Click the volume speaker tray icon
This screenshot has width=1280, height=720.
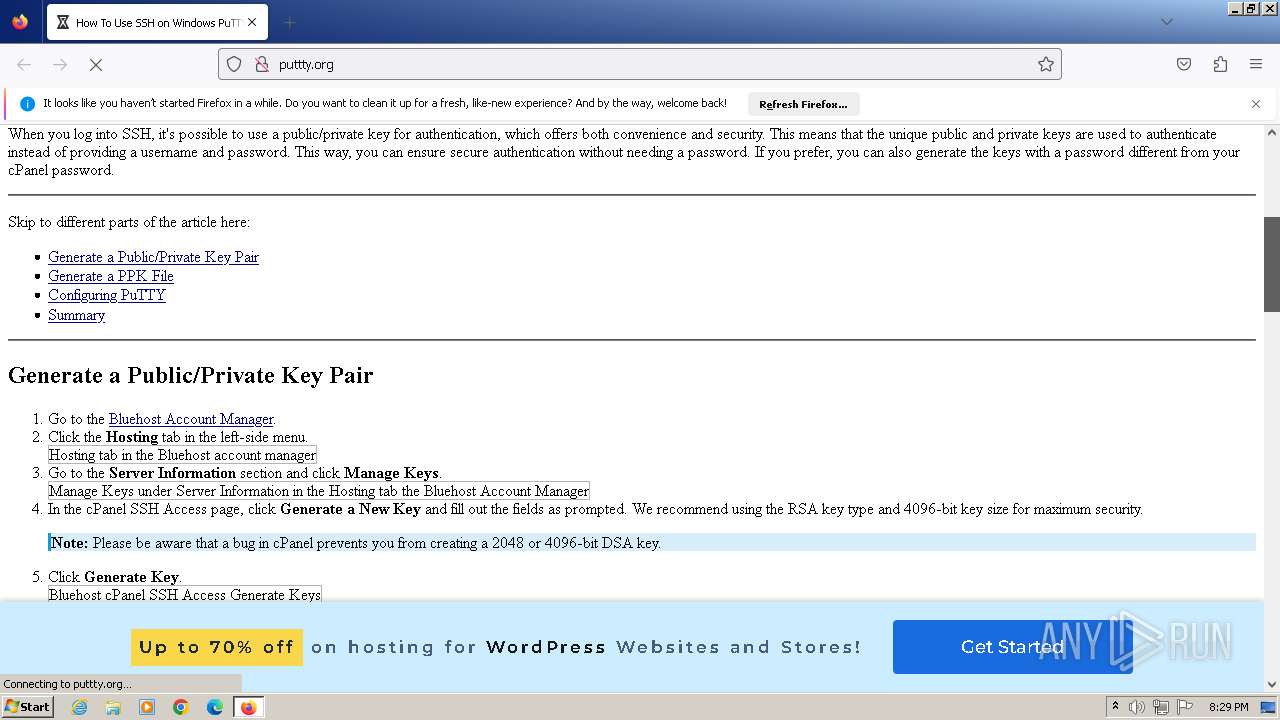1137,707
